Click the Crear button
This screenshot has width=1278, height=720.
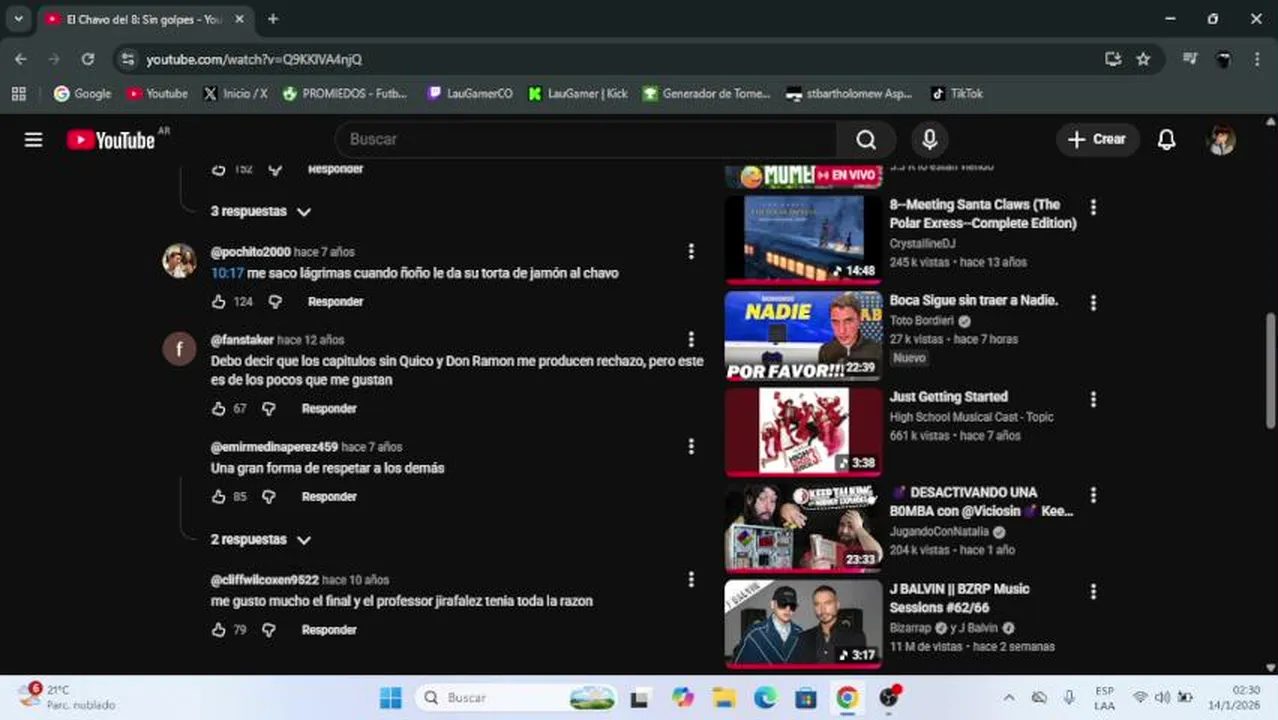[1097, 140]
